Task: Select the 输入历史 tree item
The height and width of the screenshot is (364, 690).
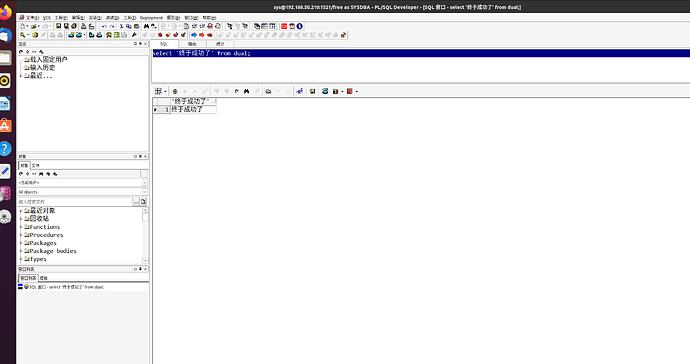Action: (x=42, y=67)
